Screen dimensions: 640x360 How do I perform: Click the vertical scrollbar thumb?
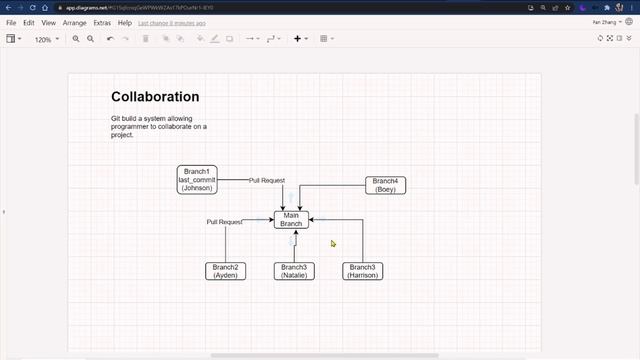tap(636, 149)
